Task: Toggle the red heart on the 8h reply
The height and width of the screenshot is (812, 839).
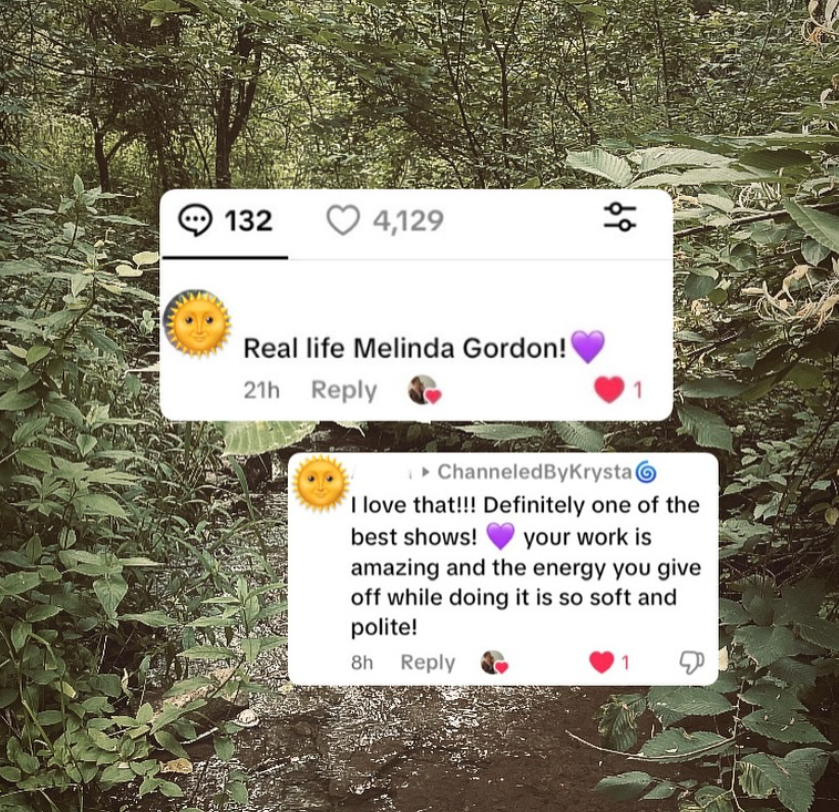Action: point(601,662)
